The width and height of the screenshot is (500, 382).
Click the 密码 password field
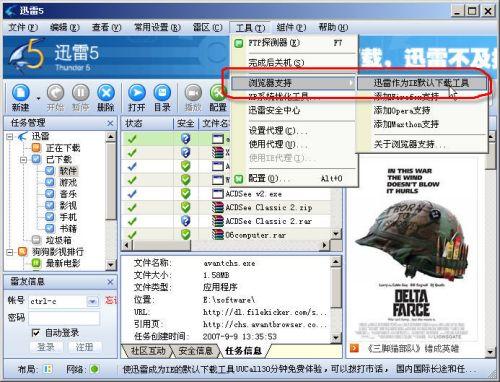coord(64,318)
